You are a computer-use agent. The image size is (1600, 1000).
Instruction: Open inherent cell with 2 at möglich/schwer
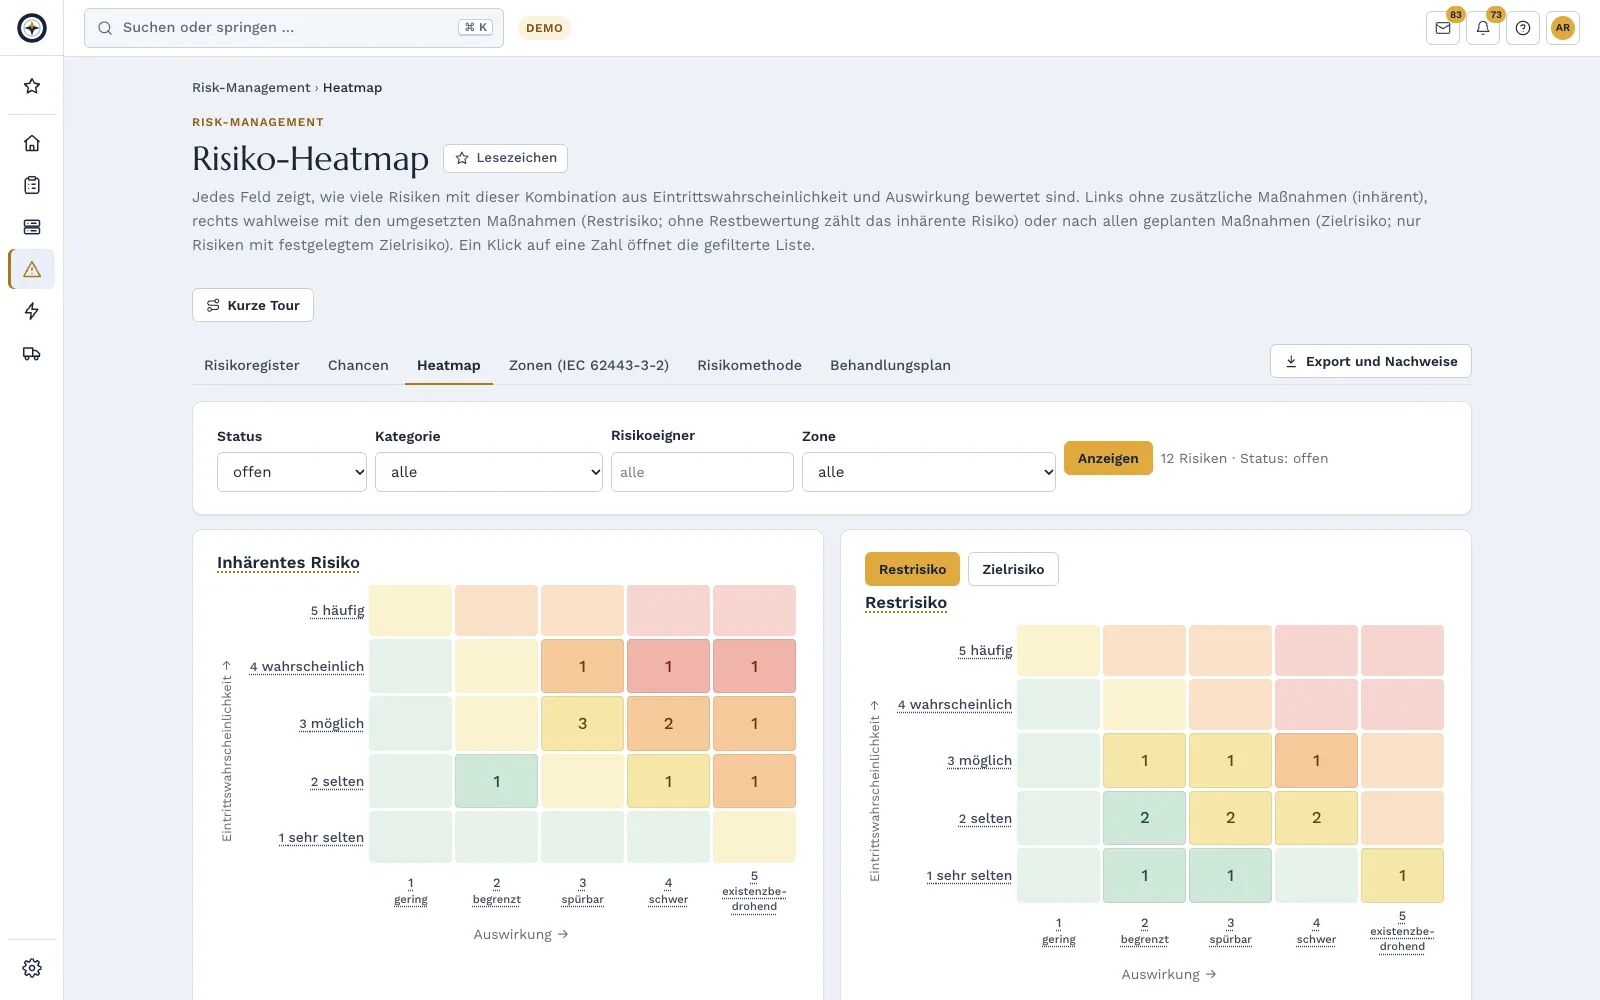pyautogui.click(x=668, y=723)
